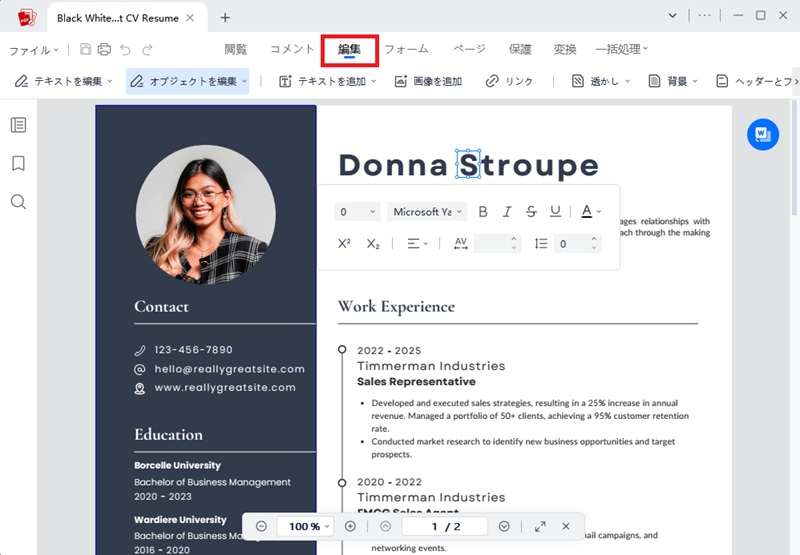Toggle underline formatting in floating toolbar
The height and width of the screenshot is (555, 800).
pos(555,211)
